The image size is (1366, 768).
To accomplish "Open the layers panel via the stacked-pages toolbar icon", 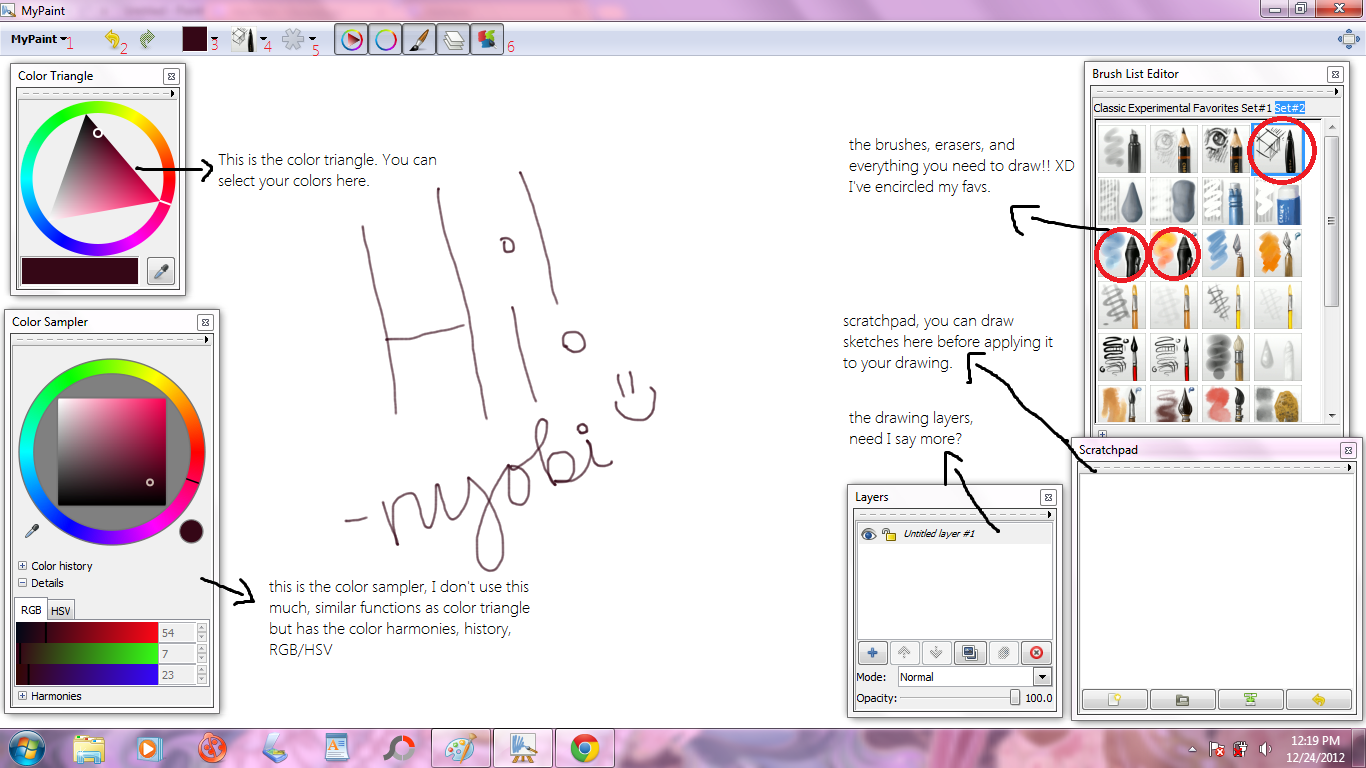I will click(453, 40).
